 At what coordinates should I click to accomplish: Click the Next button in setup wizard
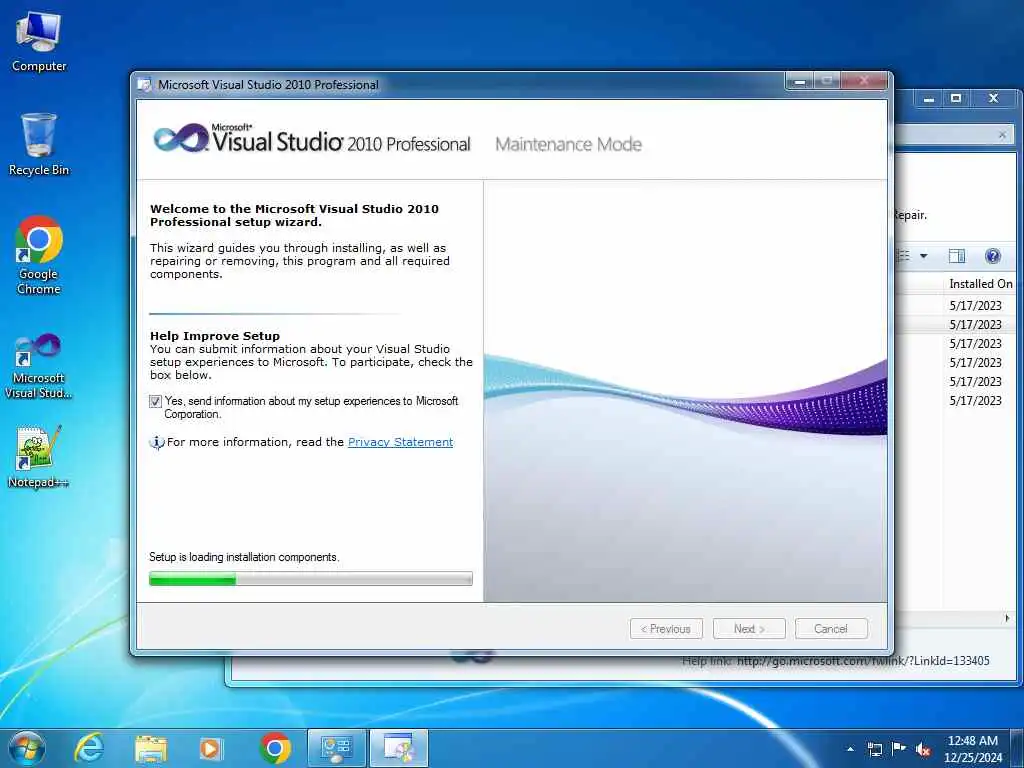(x=749, y=629)
